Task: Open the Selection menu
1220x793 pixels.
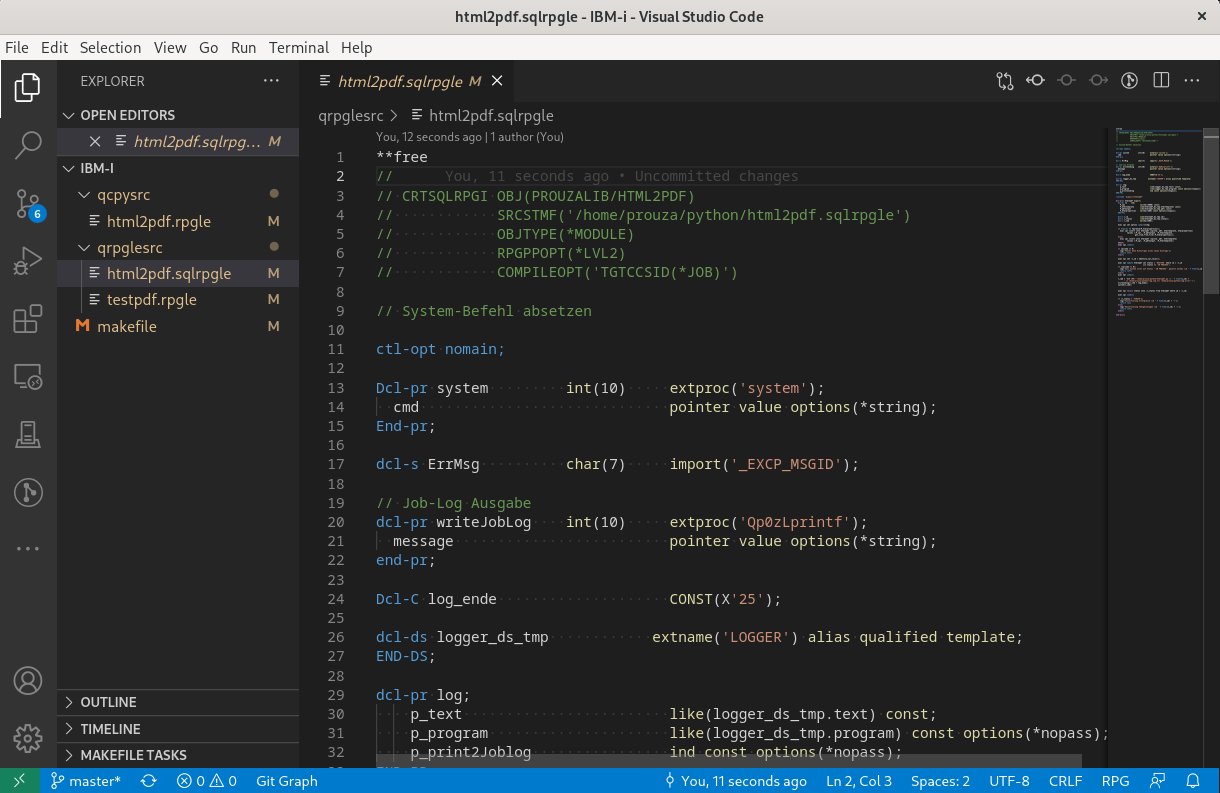Action: [110, 47]
